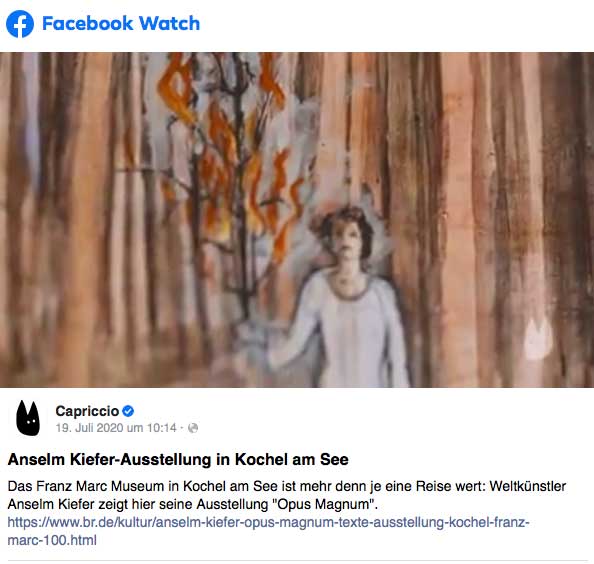This screenshot has width=594, height=564.
Task: Open the Capriccio black cat avatar
Action: tap(28, 418)
